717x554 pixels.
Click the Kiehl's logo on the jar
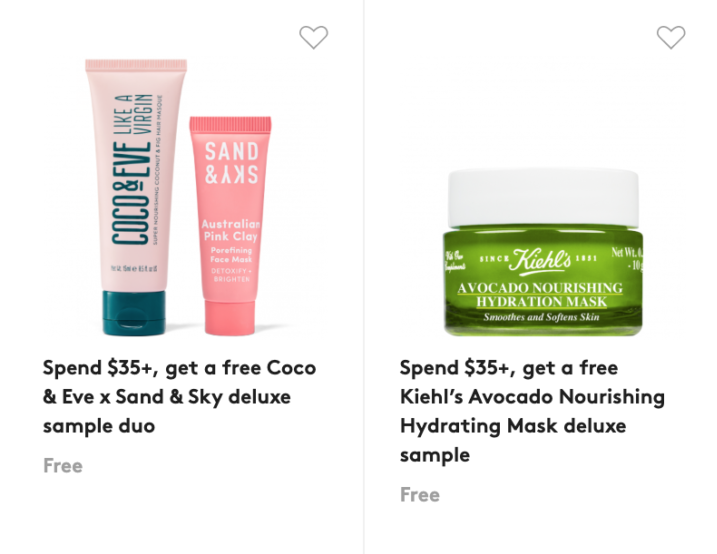click(540, 261)
